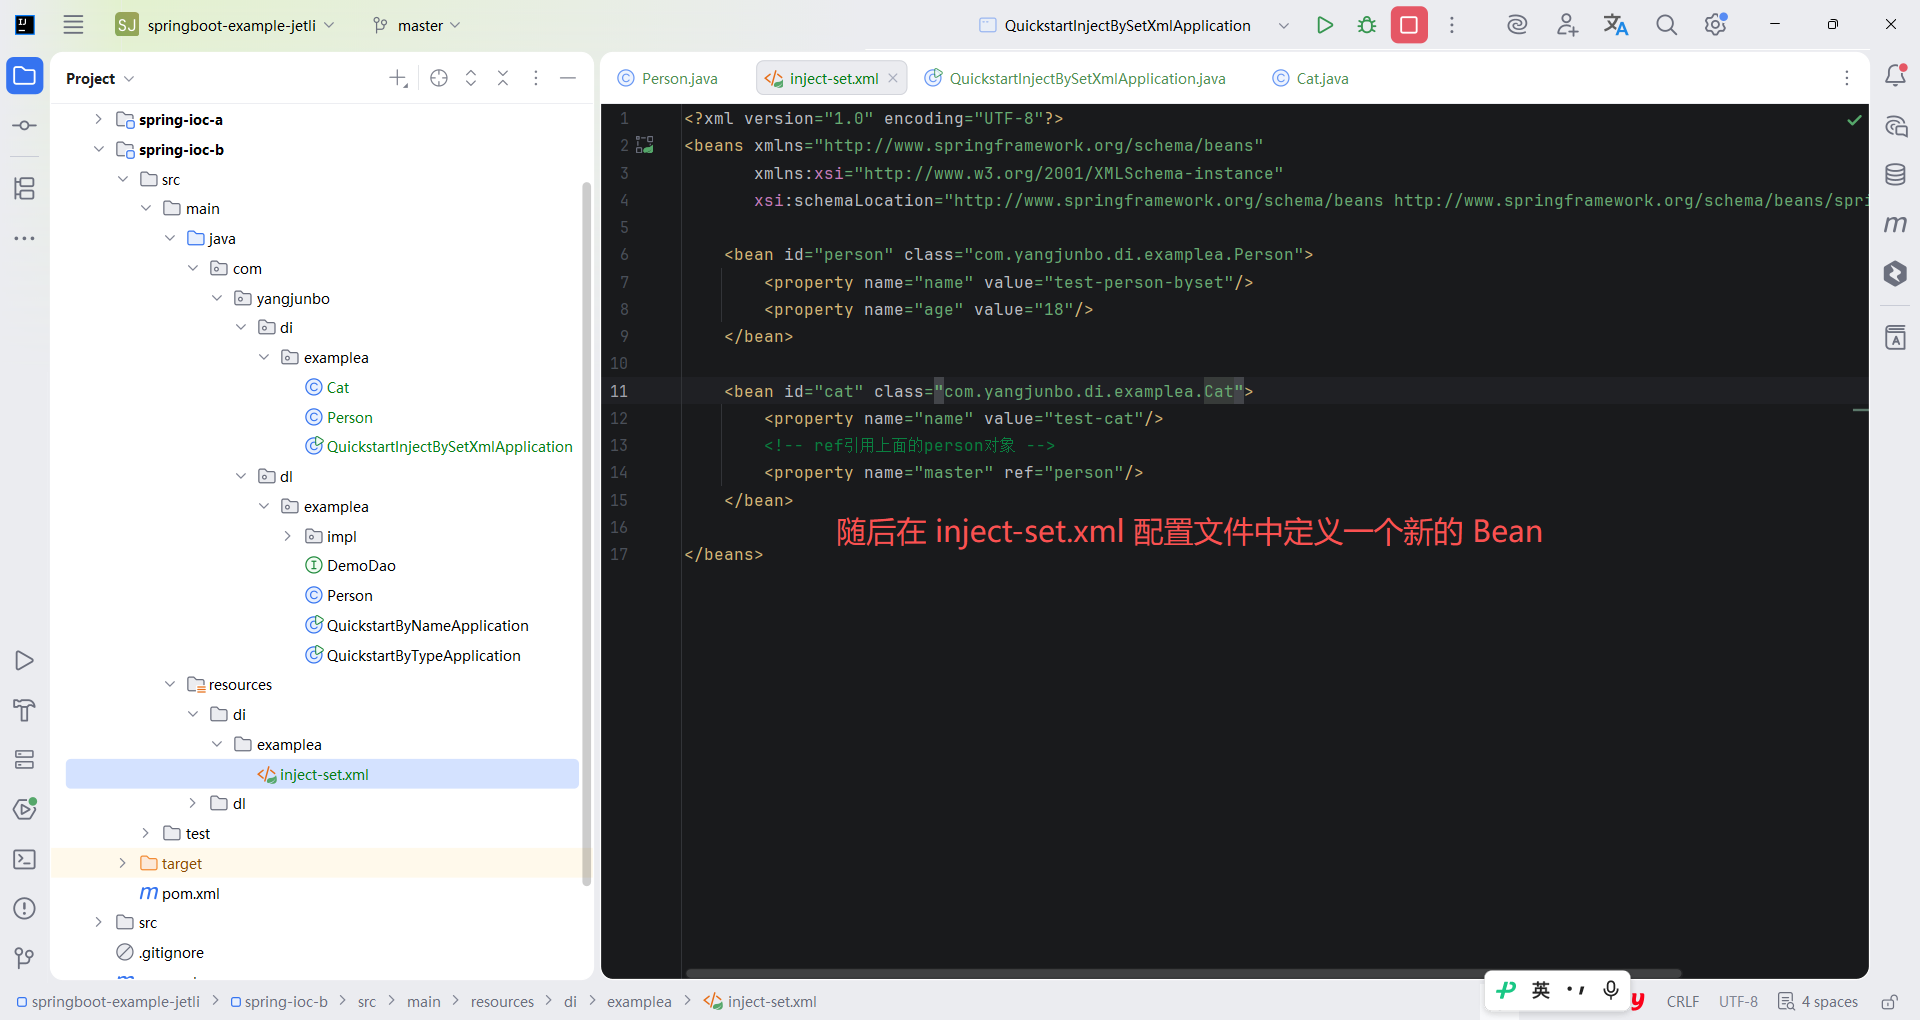This screenshot has width=1920, height=1020.
Task: Hide the Project panel
Action: [x=568, y=78]
